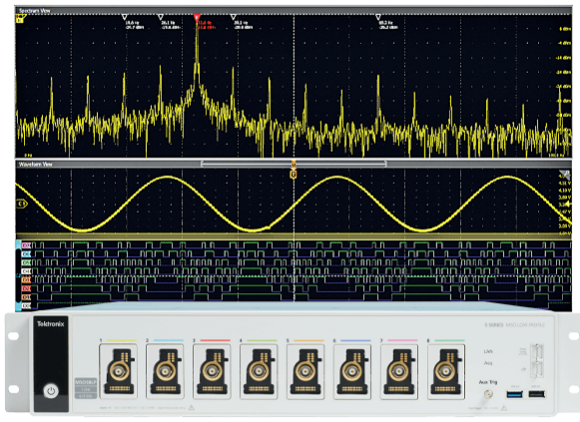Select the channel 3 input connector

pos(212,371)
